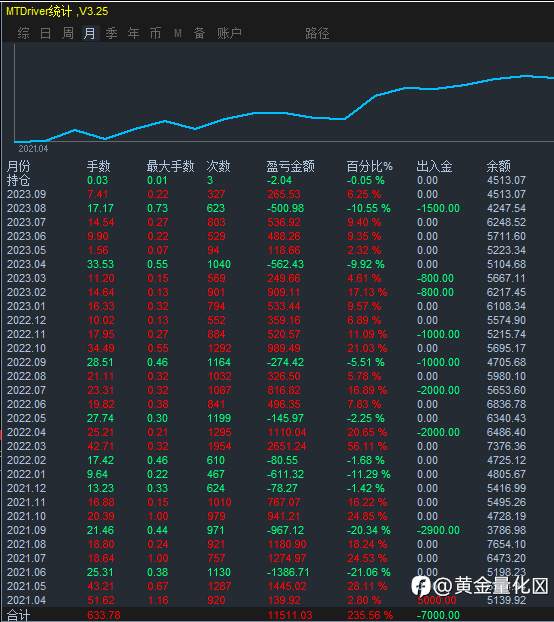This screenshot has height=622, width=554.
Task: Select the 周 weekly statistics tab
Action: [x=68, y=33]
